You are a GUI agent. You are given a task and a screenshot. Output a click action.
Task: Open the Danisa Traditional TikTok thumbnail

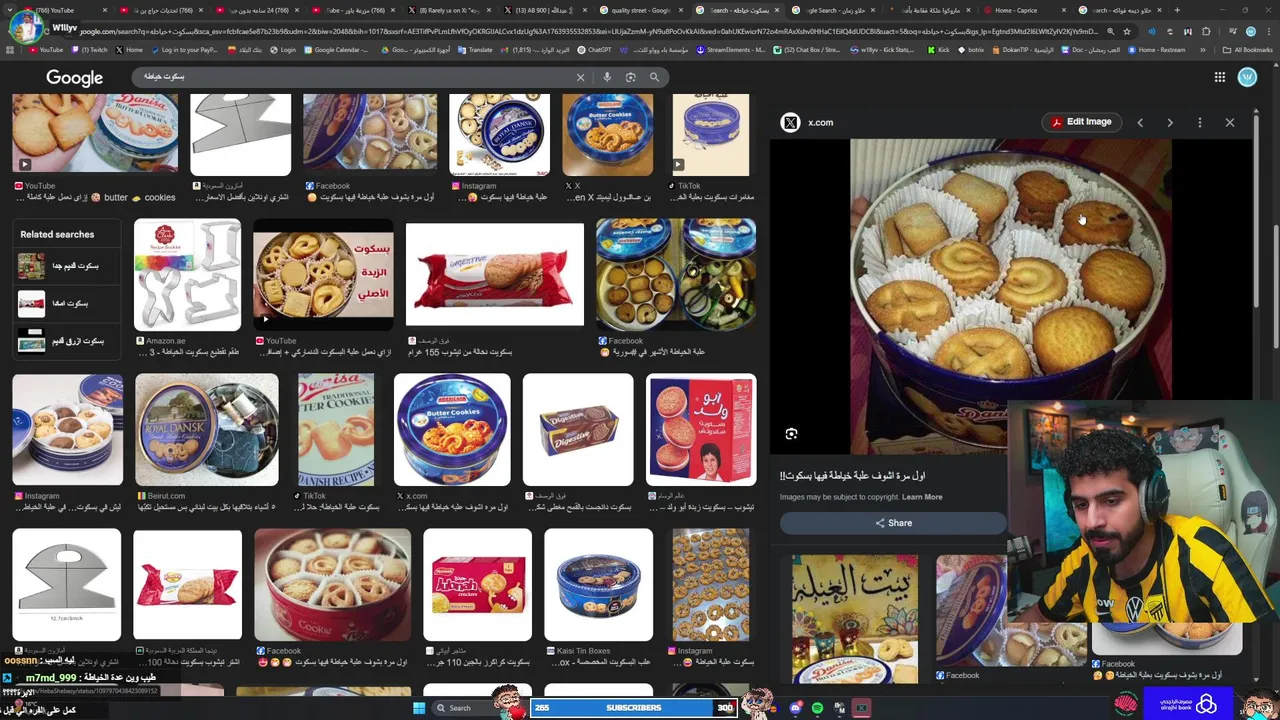[x=336, y=430]
